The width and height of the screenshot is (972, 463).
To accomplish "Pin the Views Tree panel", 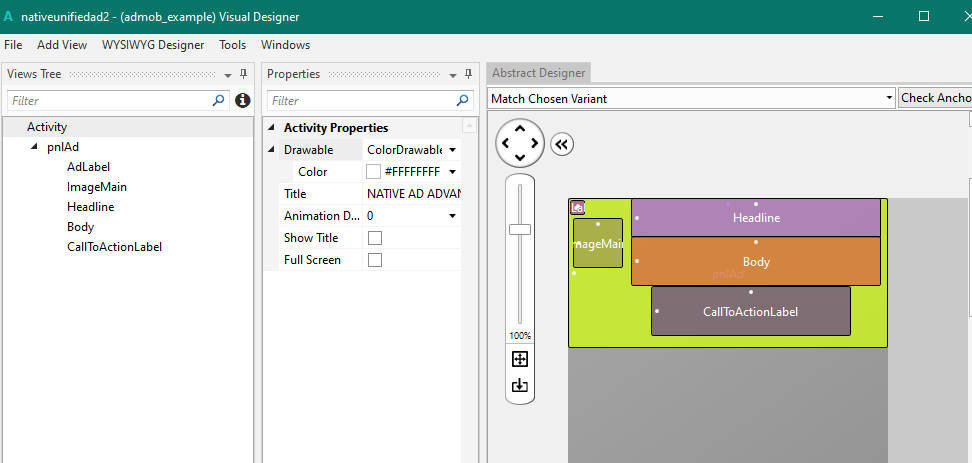I will tap(243, 74).
